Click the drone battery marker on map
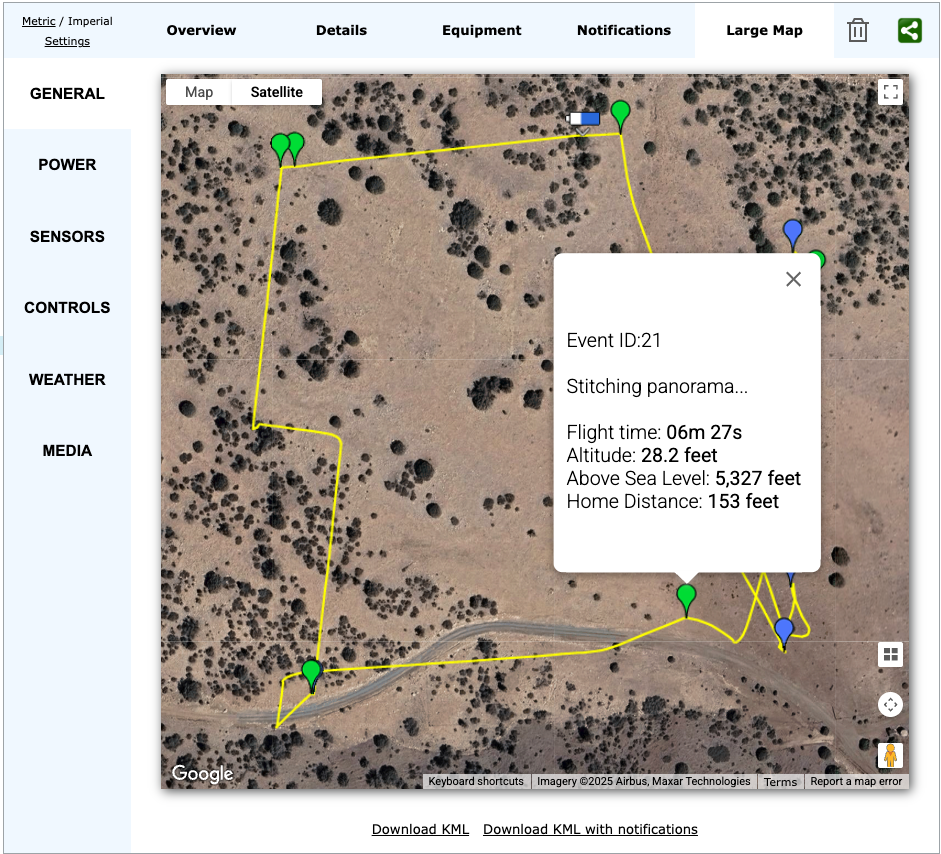Screen dimensions: 941x854 584,119
